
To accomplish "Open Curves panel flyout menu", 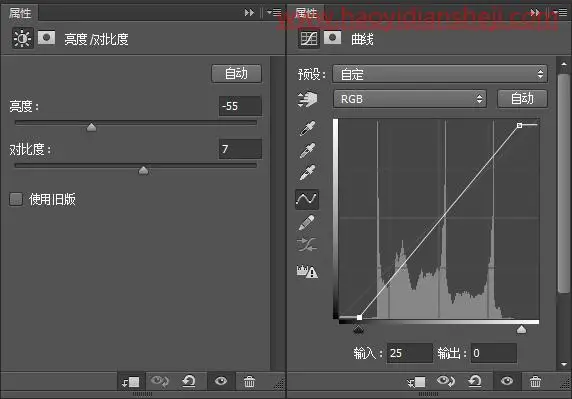I will pyautogui.click(x=560, y=13).
